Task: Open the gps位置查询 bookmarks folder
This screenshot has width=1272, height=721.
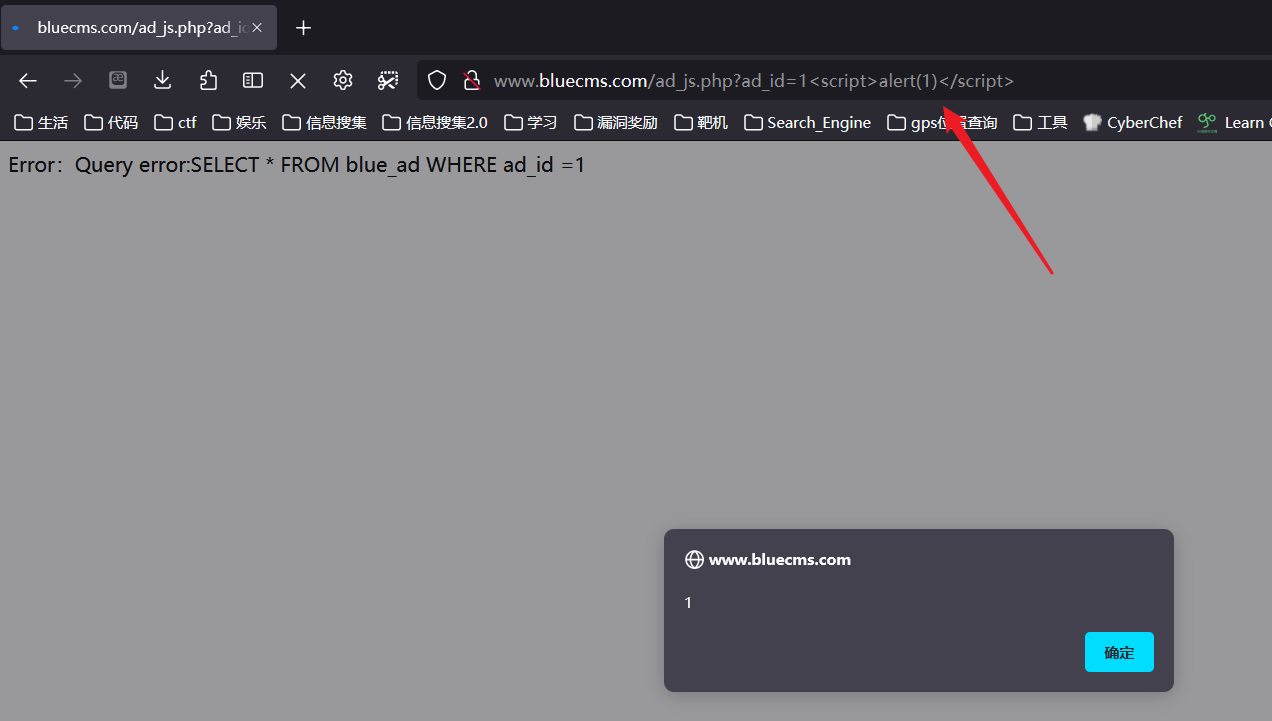Action: [x=942, y=122]
